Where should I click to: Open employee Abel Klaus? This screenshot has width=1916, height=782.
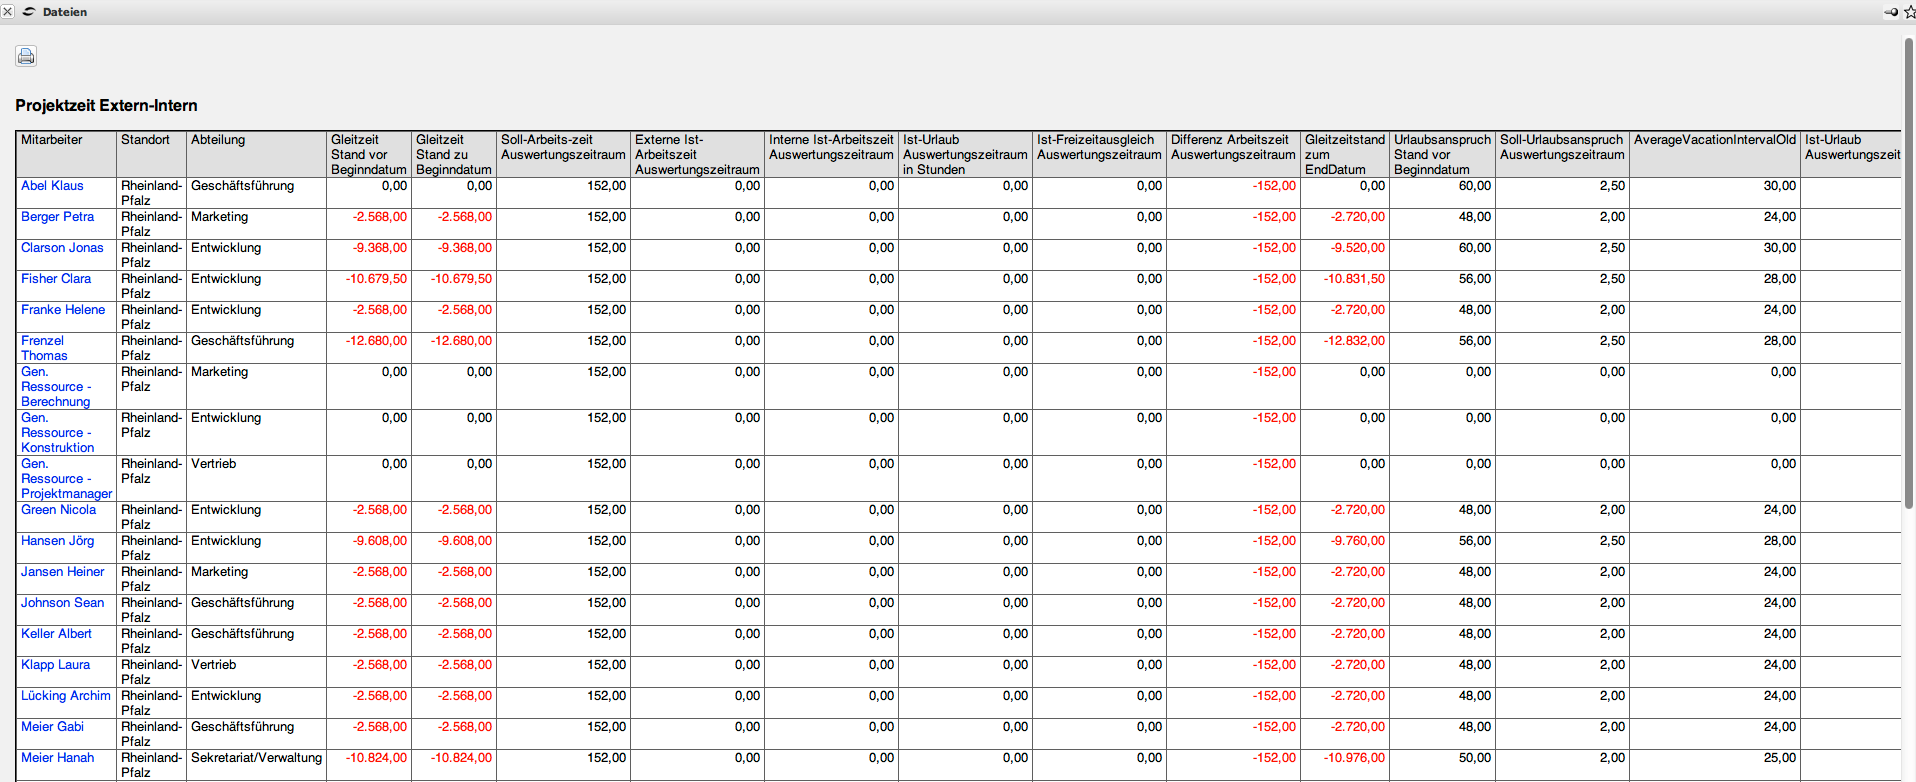[x=52, y=186]
